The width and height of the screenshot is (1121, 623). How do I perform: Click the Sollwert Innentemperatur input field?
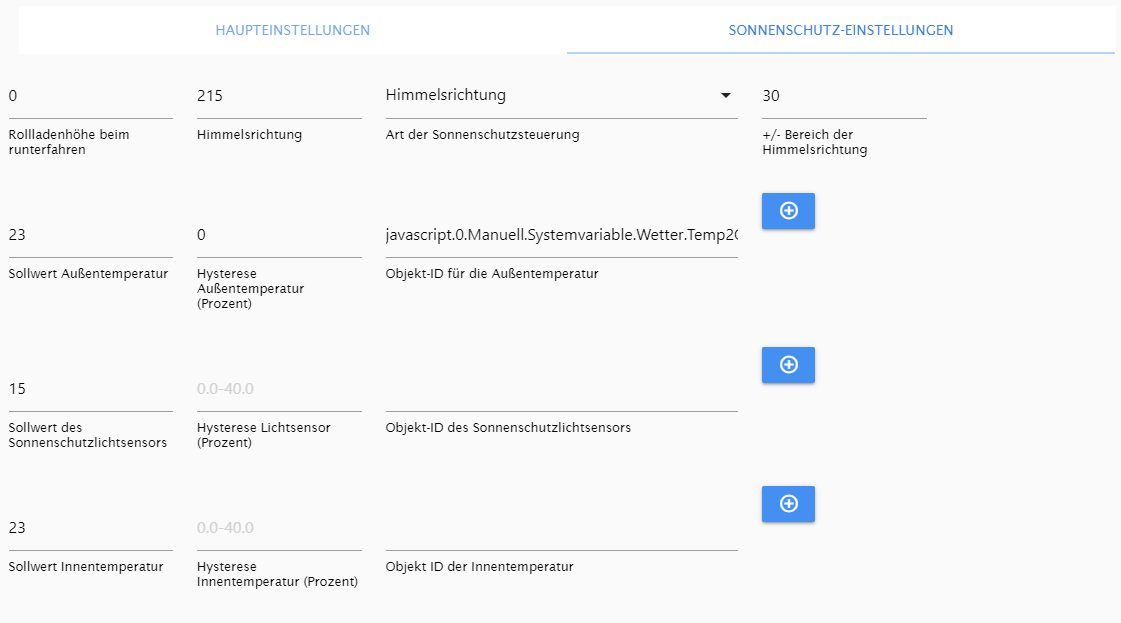(x=91, y=528)
